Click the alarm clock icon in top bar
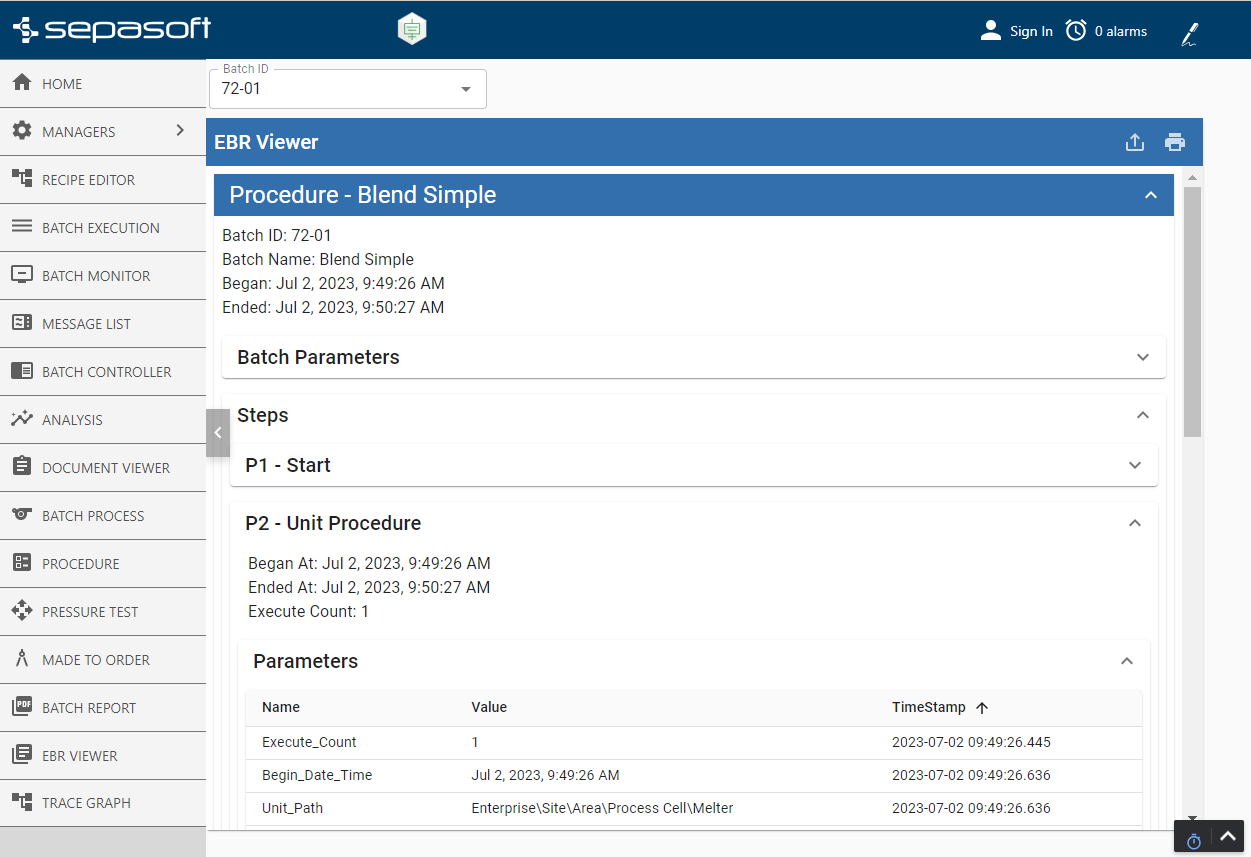 (1076, 31)
